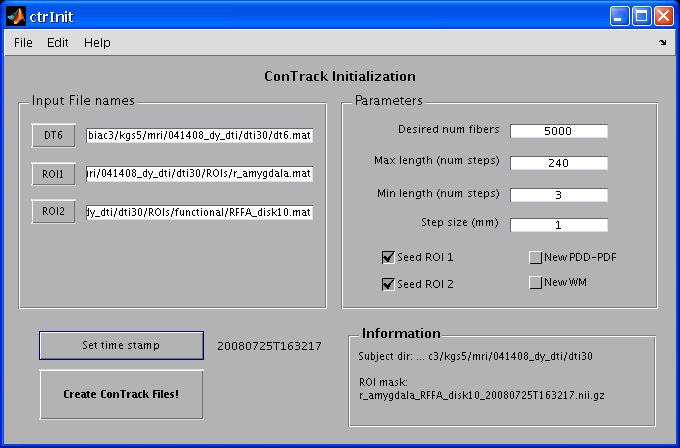Disable the Seed ROI 2 option
680x448 pixels.
[388, 284]
